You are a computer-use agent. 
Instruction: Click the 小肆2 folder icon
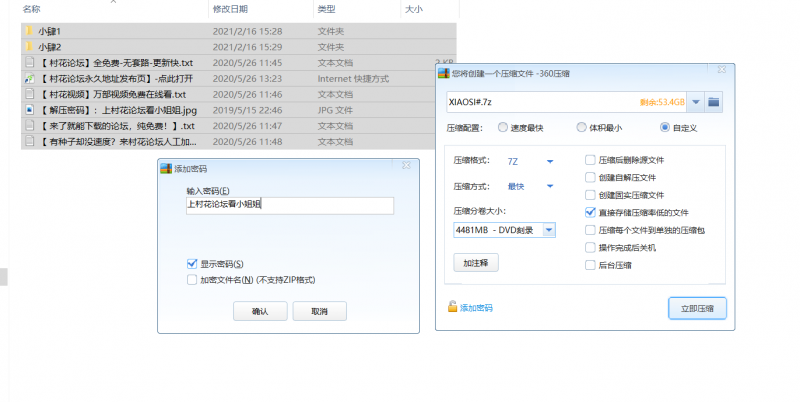click(x=28, y=47)
